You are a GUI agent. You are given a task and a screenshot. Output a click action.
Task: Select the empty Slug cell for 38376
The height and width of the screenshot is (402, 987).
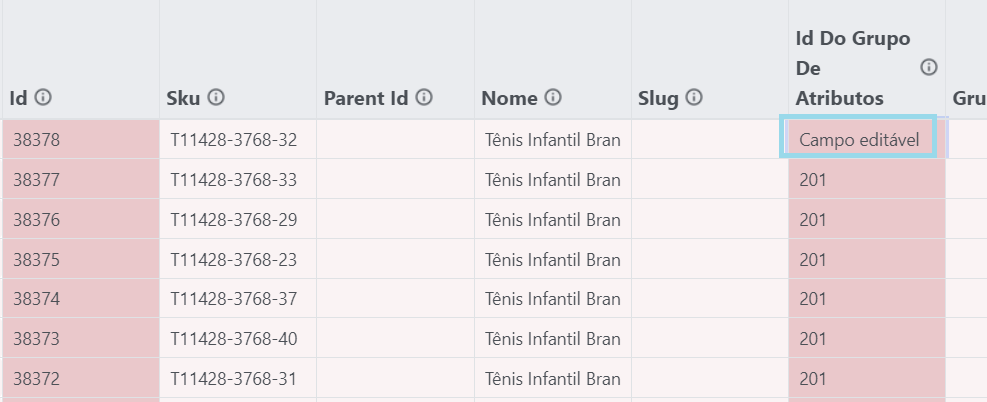pyautogui.click(x=710, y=219)
